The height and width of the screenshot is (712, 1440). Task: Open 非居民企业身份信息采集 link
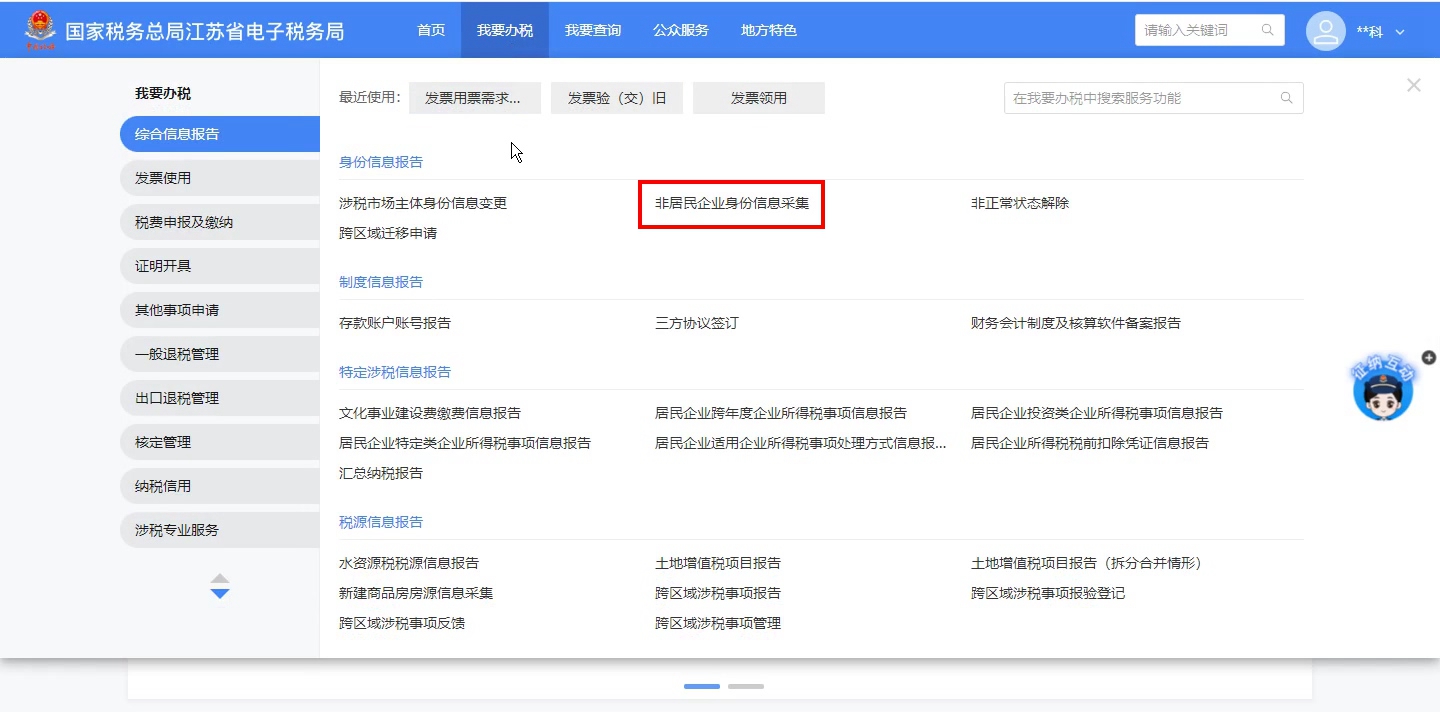tap(731, 203)
